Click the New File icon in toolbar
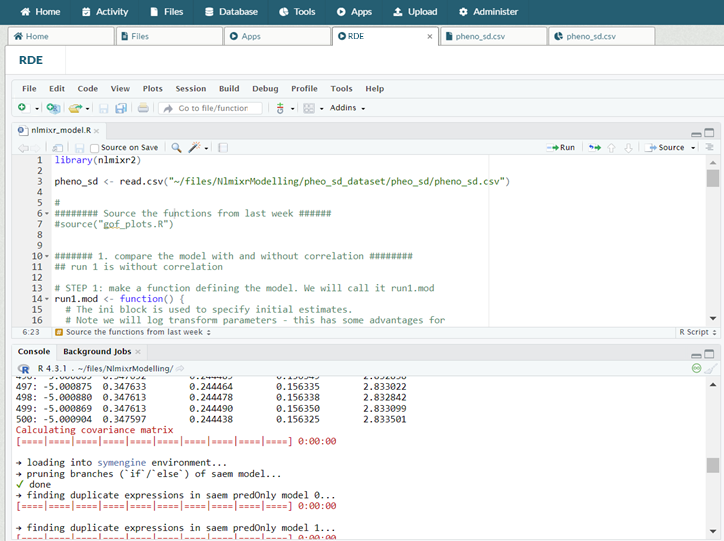 (22, 108)
